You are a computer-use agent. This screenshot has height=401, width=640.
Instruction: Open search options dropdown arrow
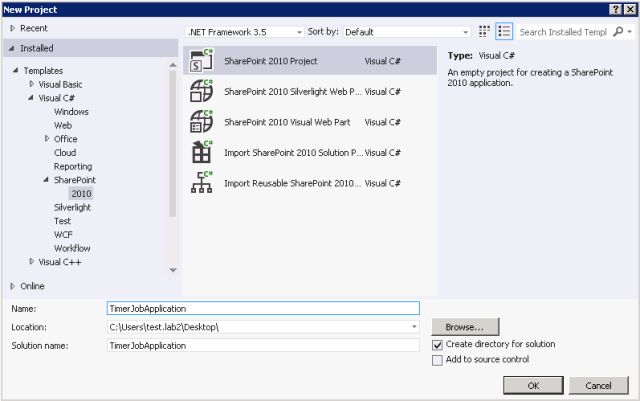[630, 31]
